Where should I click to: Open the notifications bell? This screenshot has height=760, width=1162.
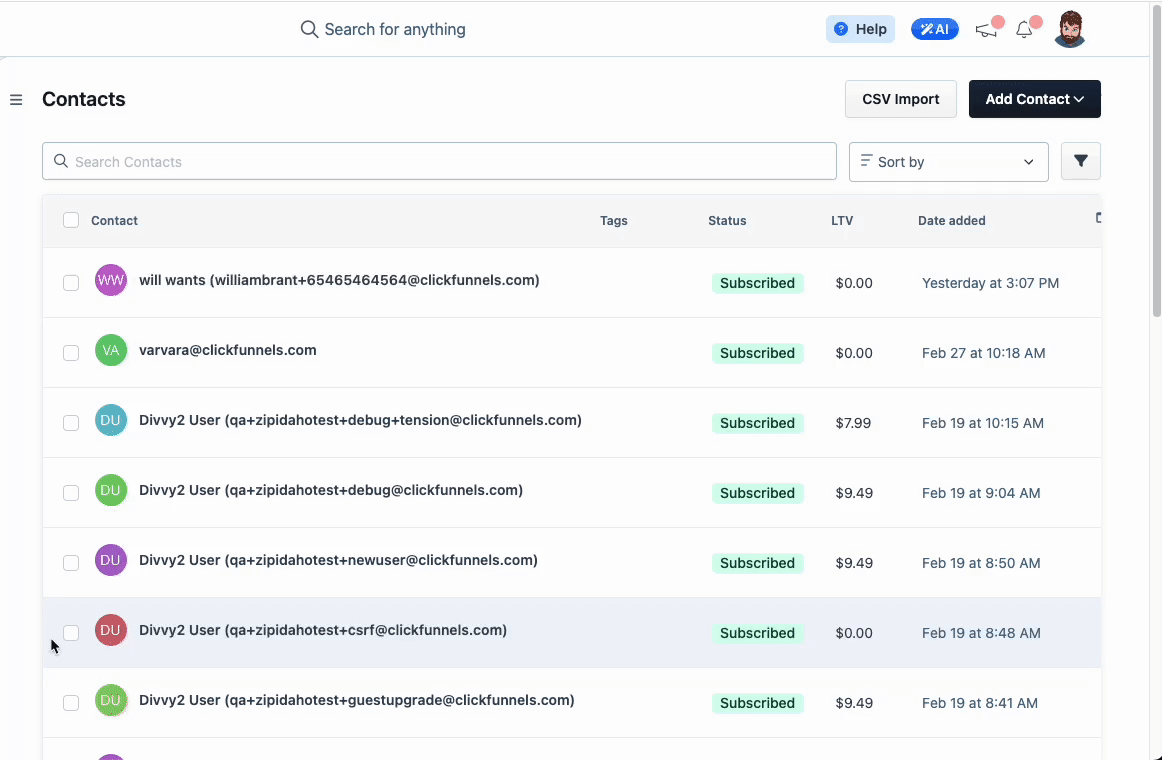coord(1024,30)
